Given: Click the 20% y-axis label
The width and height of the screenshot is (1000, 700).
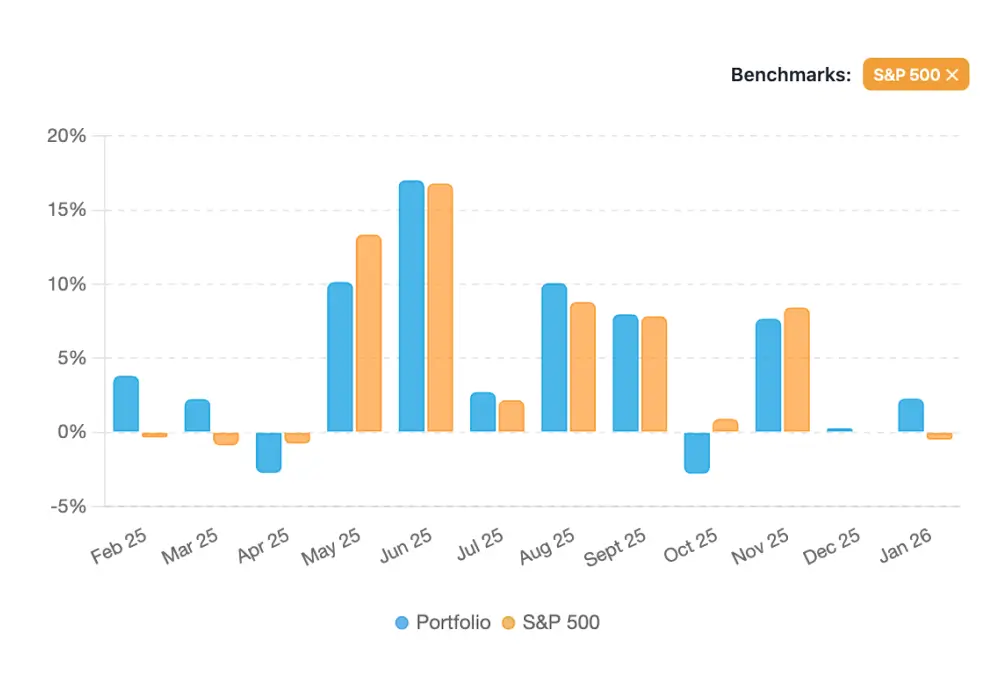Looking at the screenshot, I should pyautogui.click(x=69, y=136).
